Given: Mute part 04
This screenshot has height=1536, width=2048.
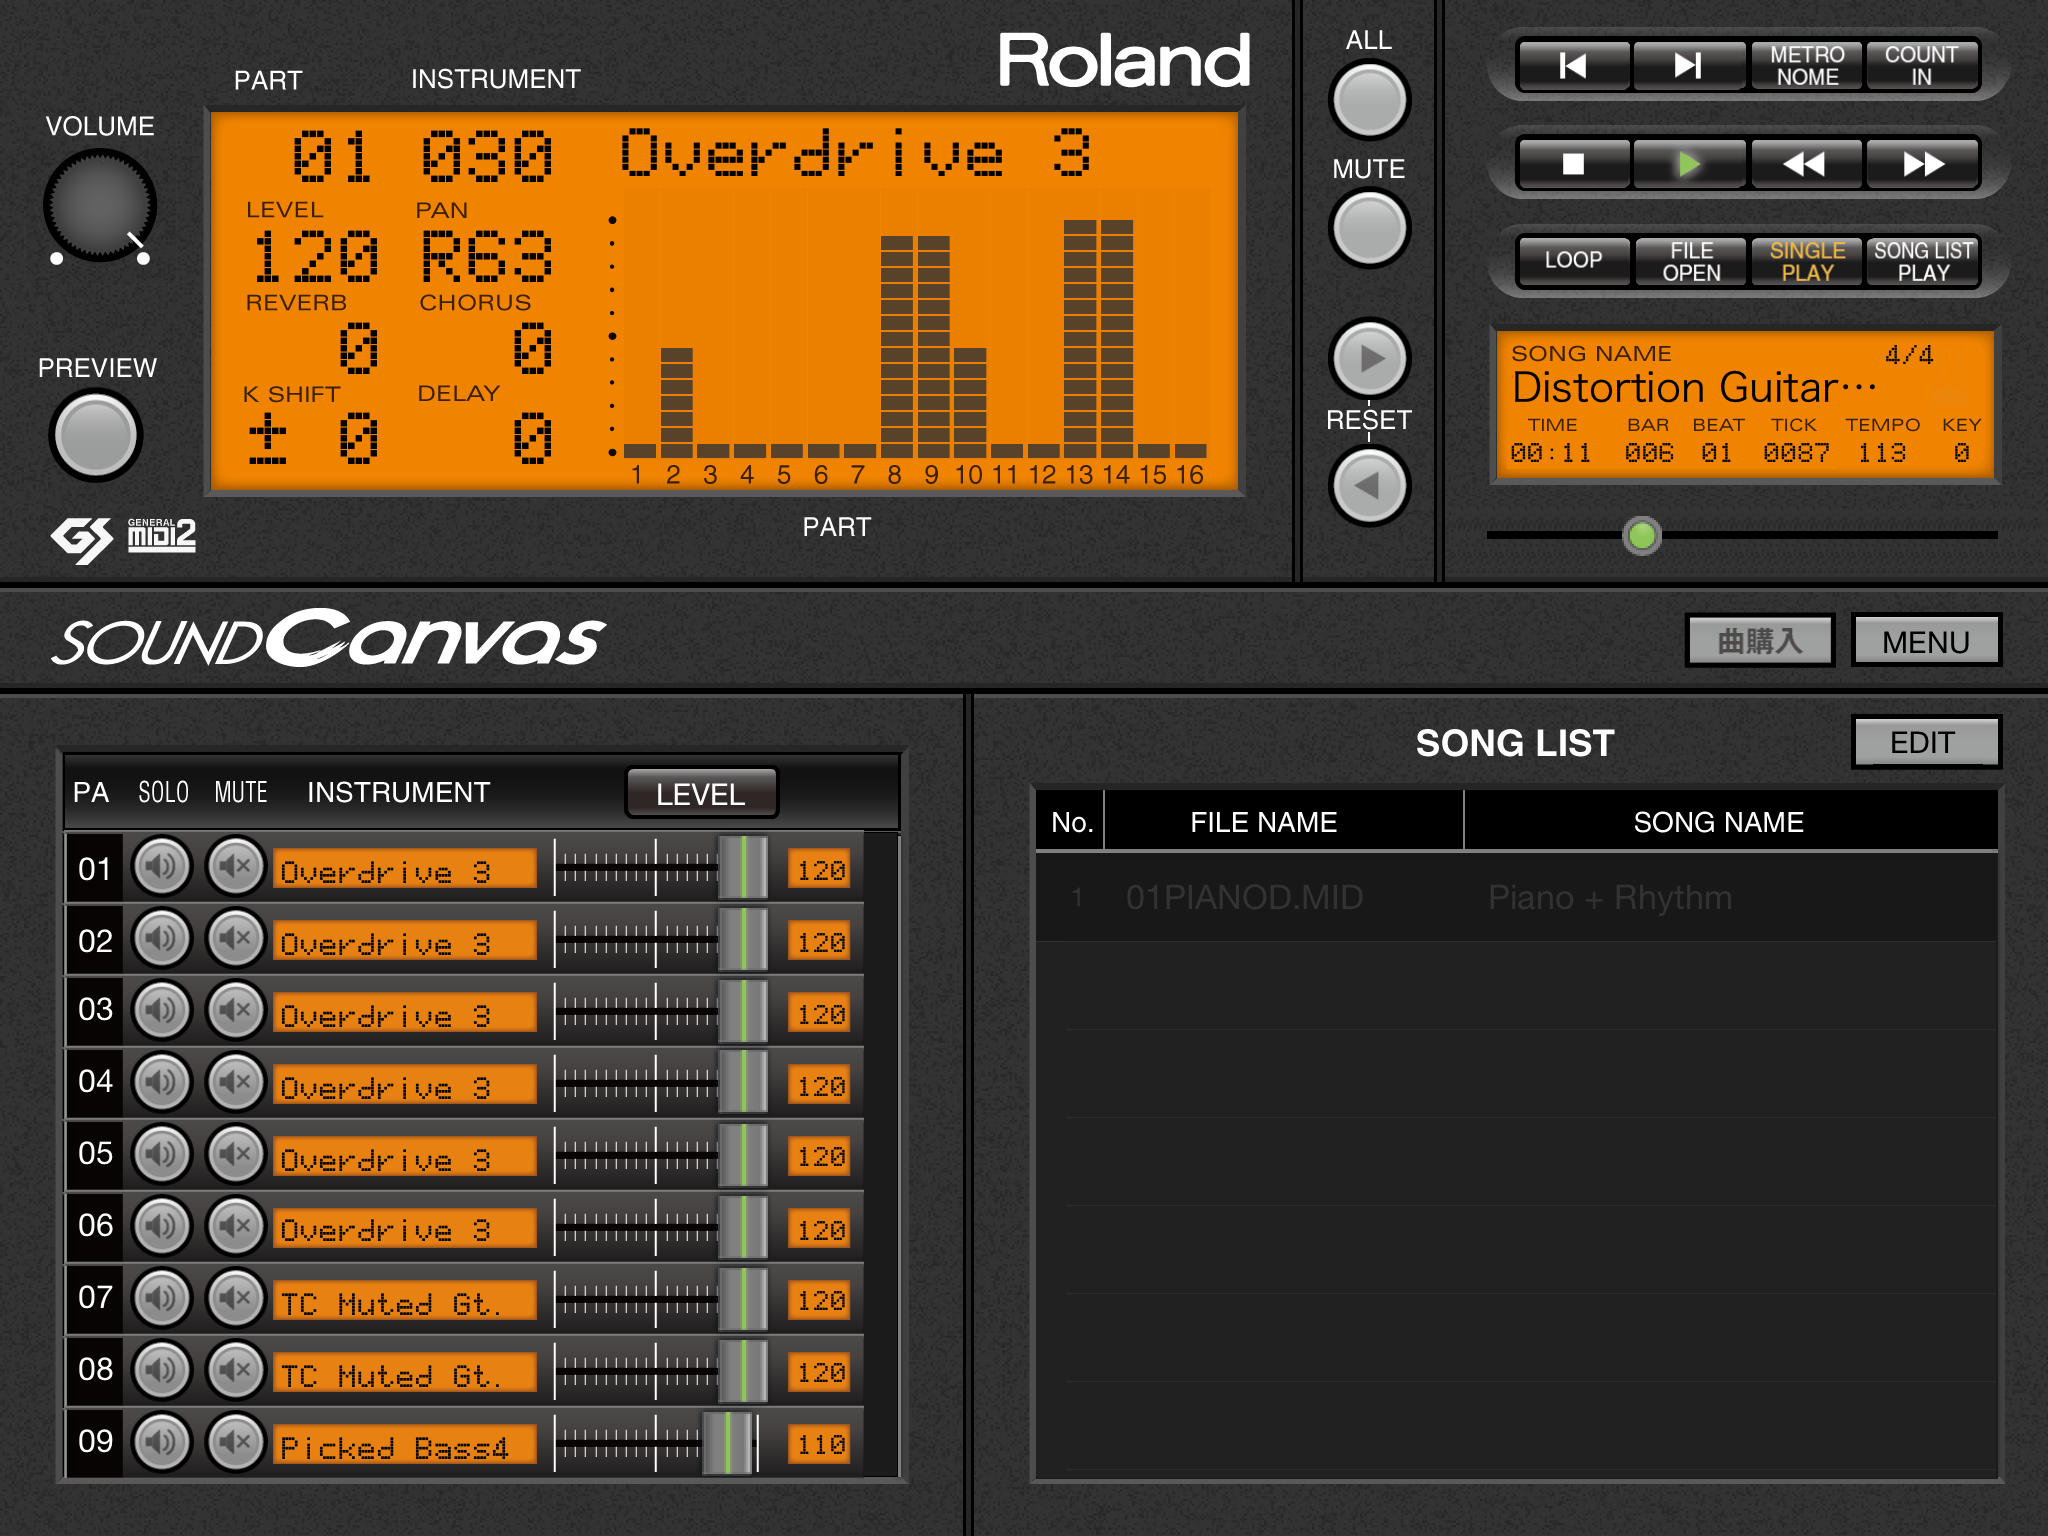Looking at the screenshot, I should click(236, 1083).
